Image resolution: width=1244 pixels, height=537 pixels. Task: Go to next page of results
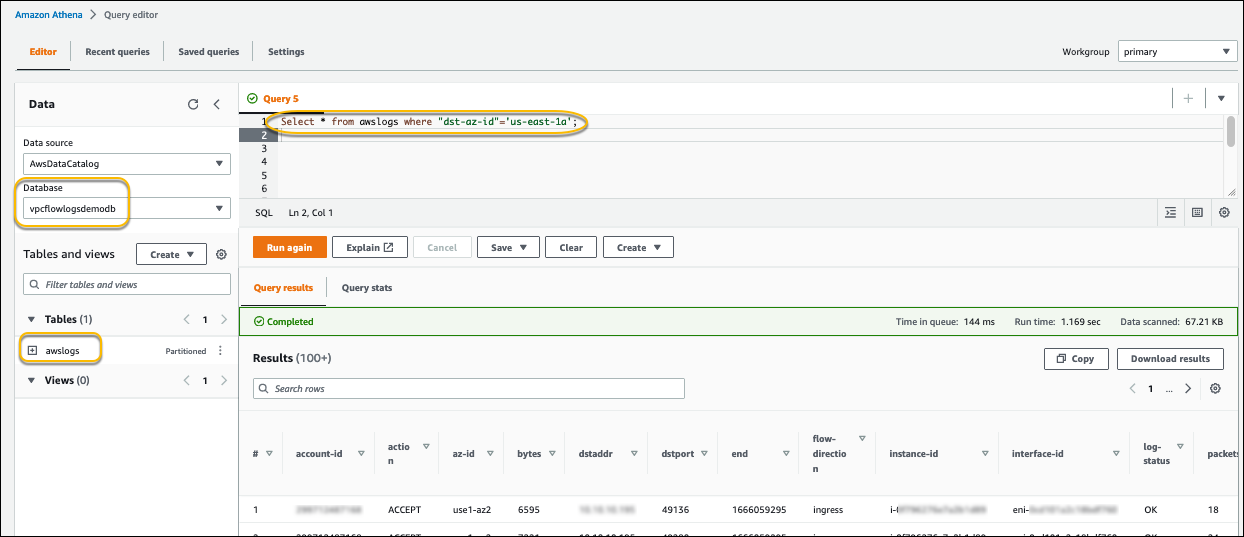[1188, 388]
